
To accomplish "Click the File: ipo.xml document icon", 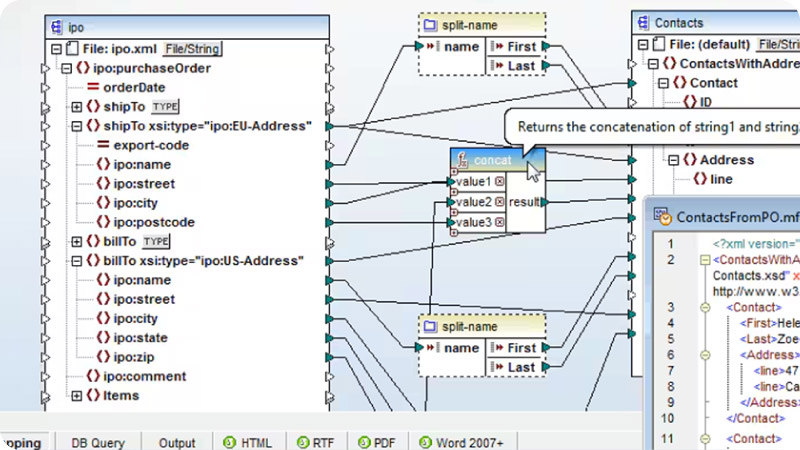I will click(x=72, y=48).
